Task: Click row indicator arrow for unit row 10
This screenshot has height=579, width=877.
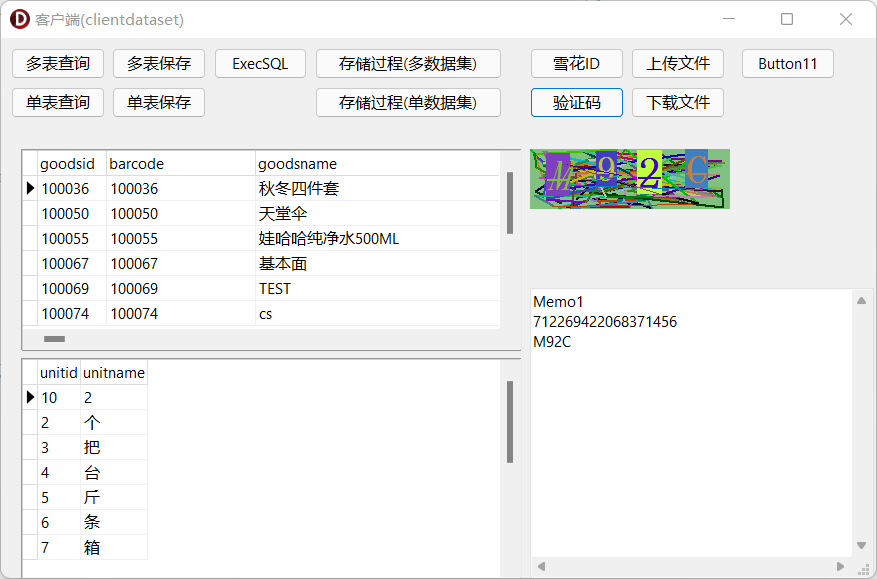Action: pos(30,398)
